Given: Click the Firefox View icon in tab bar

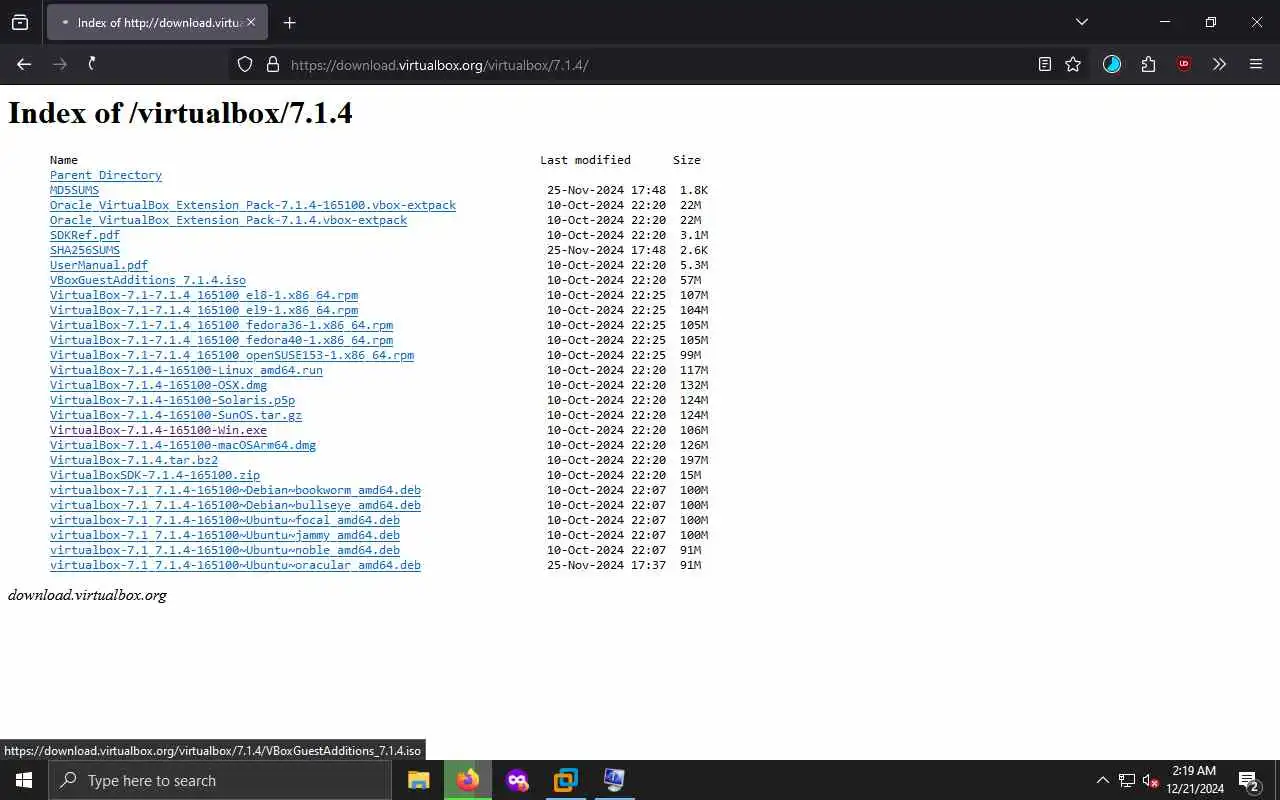Looking at the screenshot, I should 20,22.
